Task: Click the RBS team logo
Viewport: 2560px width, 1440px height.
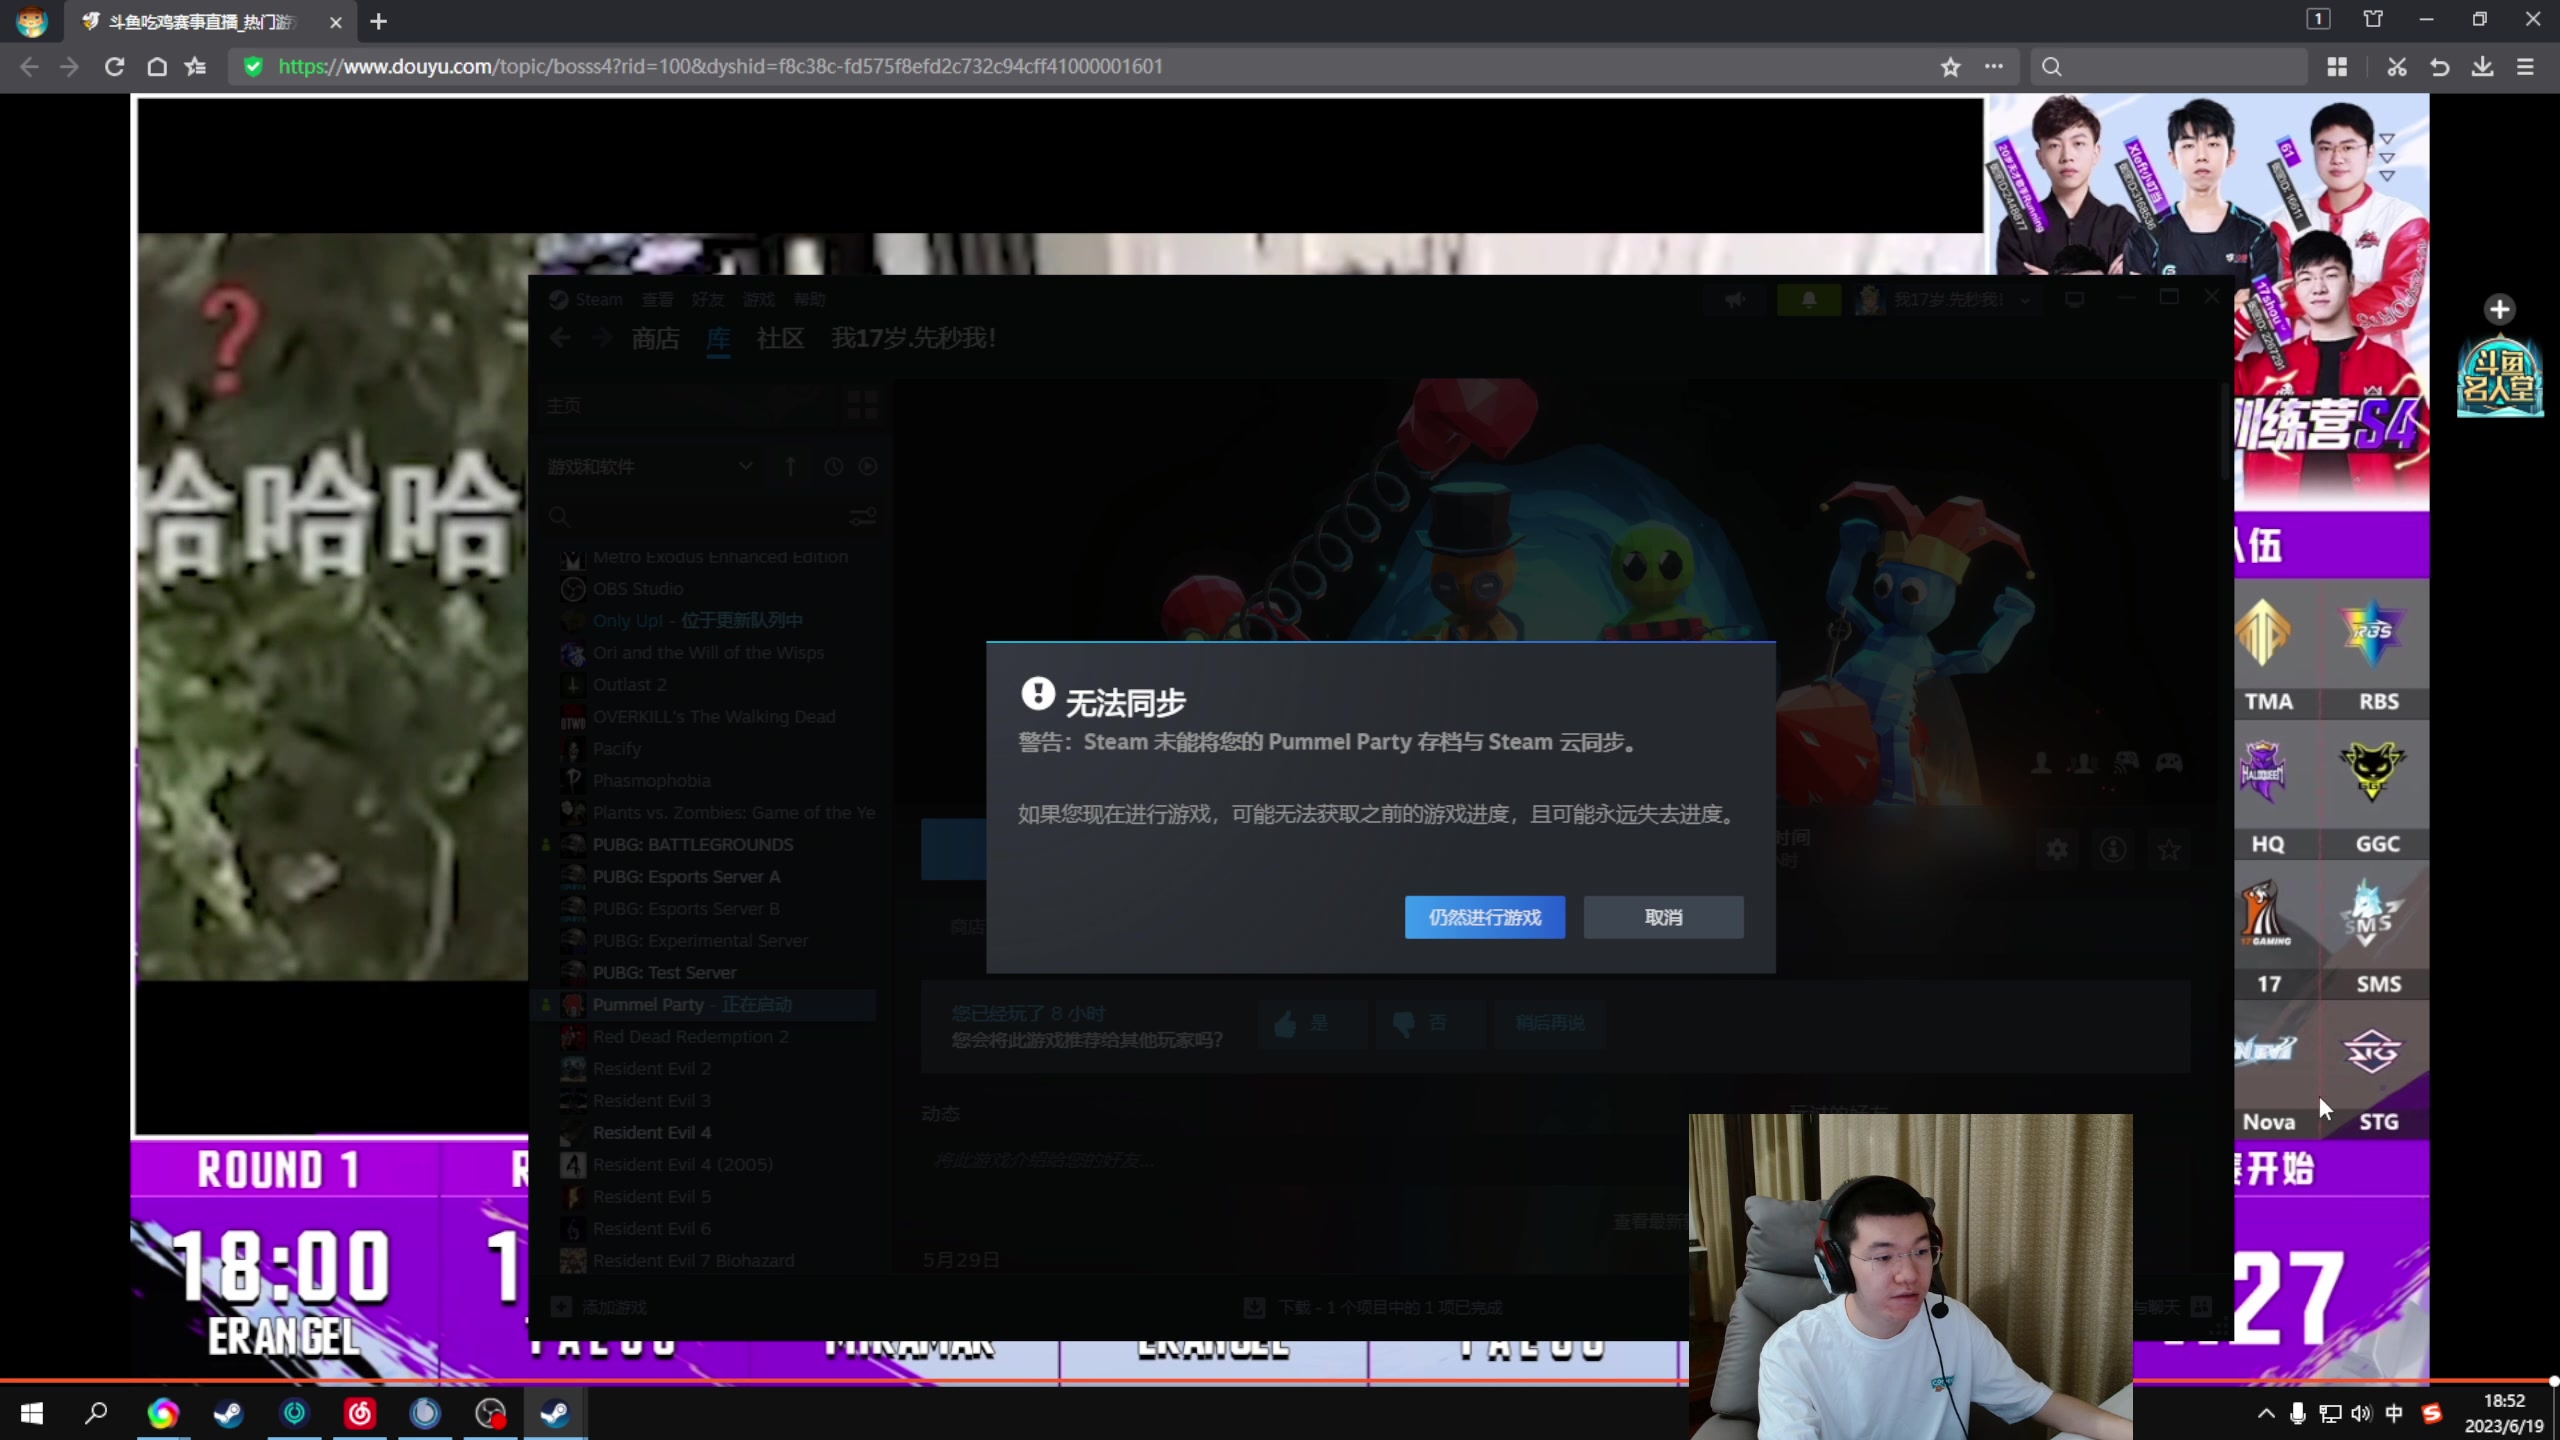Action: coord(2372,632)
